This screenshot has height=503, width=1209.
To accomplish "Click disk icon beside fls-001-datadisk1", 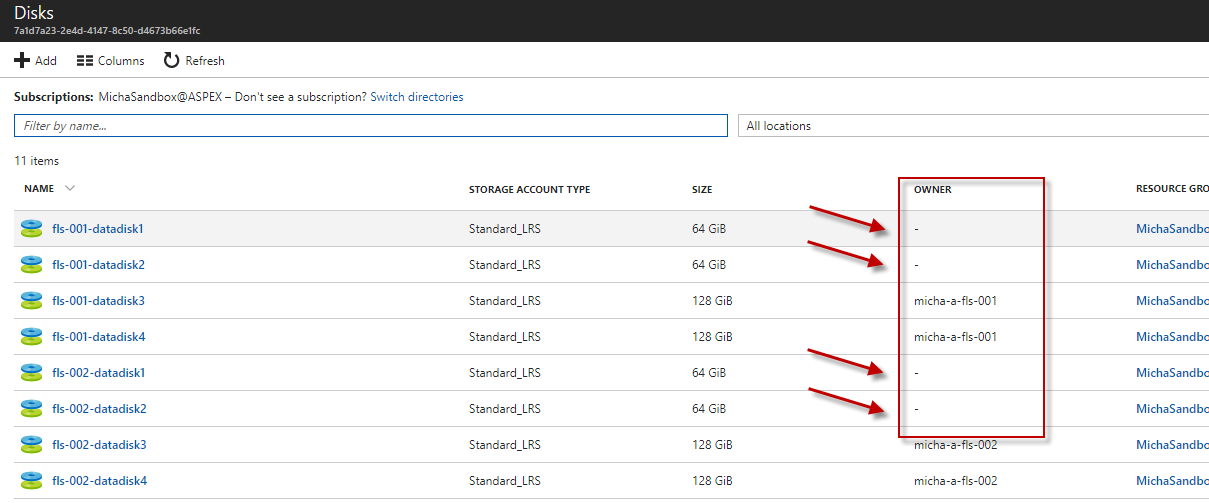I will [32, 229].
